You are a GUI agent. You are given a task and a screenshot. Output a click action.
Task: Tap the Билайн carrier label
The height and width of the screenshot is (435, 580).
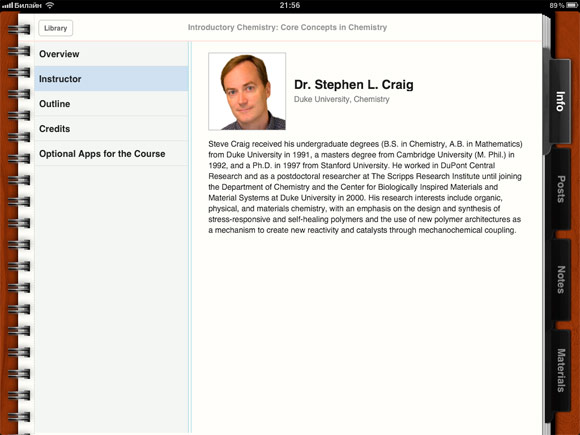coord(28,6)
